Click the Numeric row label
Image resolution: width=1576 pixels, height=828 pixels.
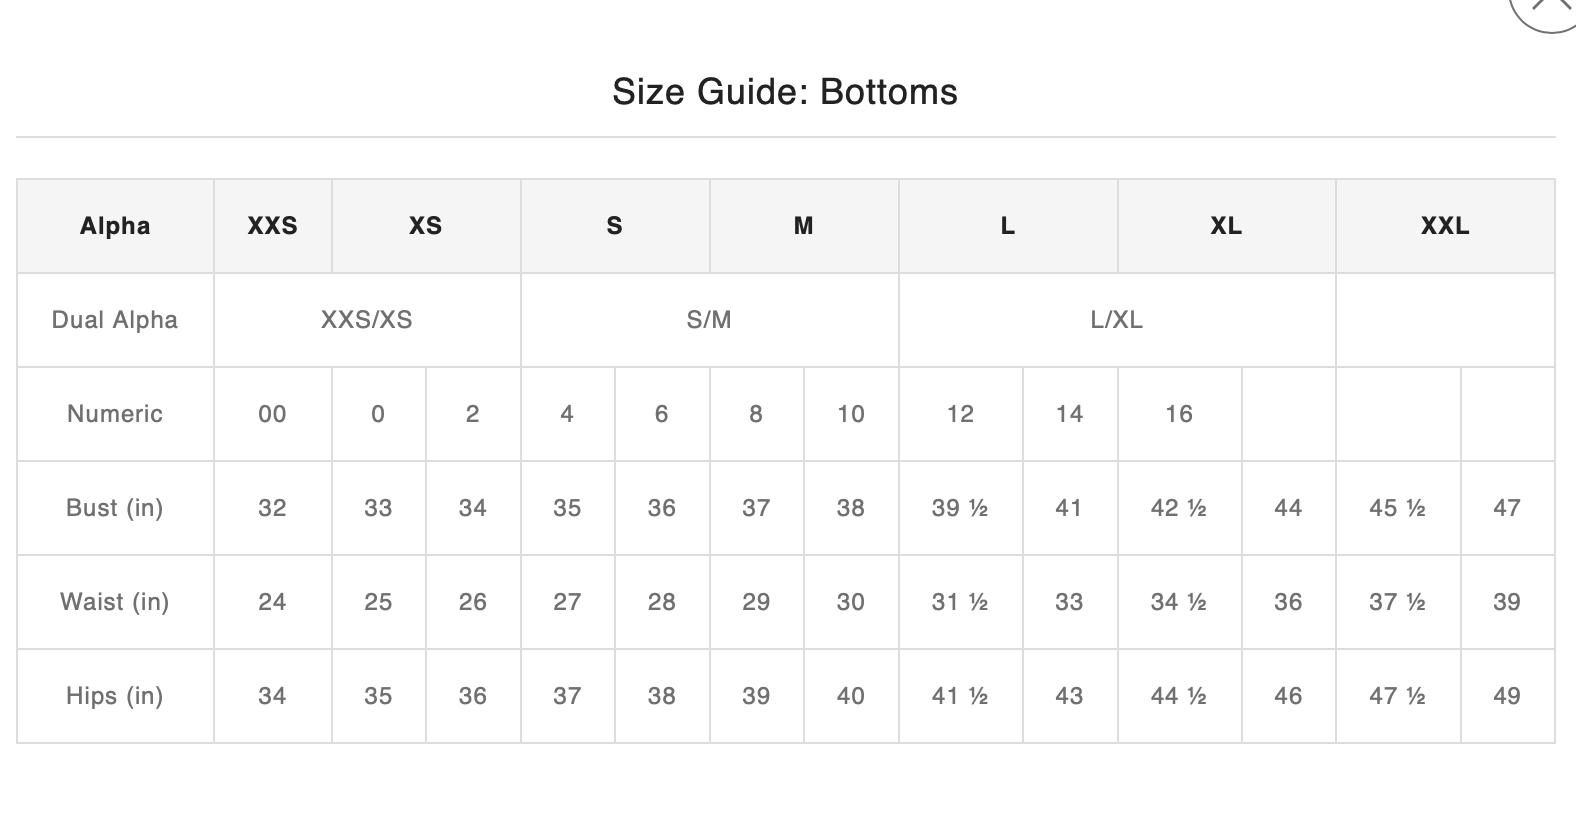tap(115, 414)
